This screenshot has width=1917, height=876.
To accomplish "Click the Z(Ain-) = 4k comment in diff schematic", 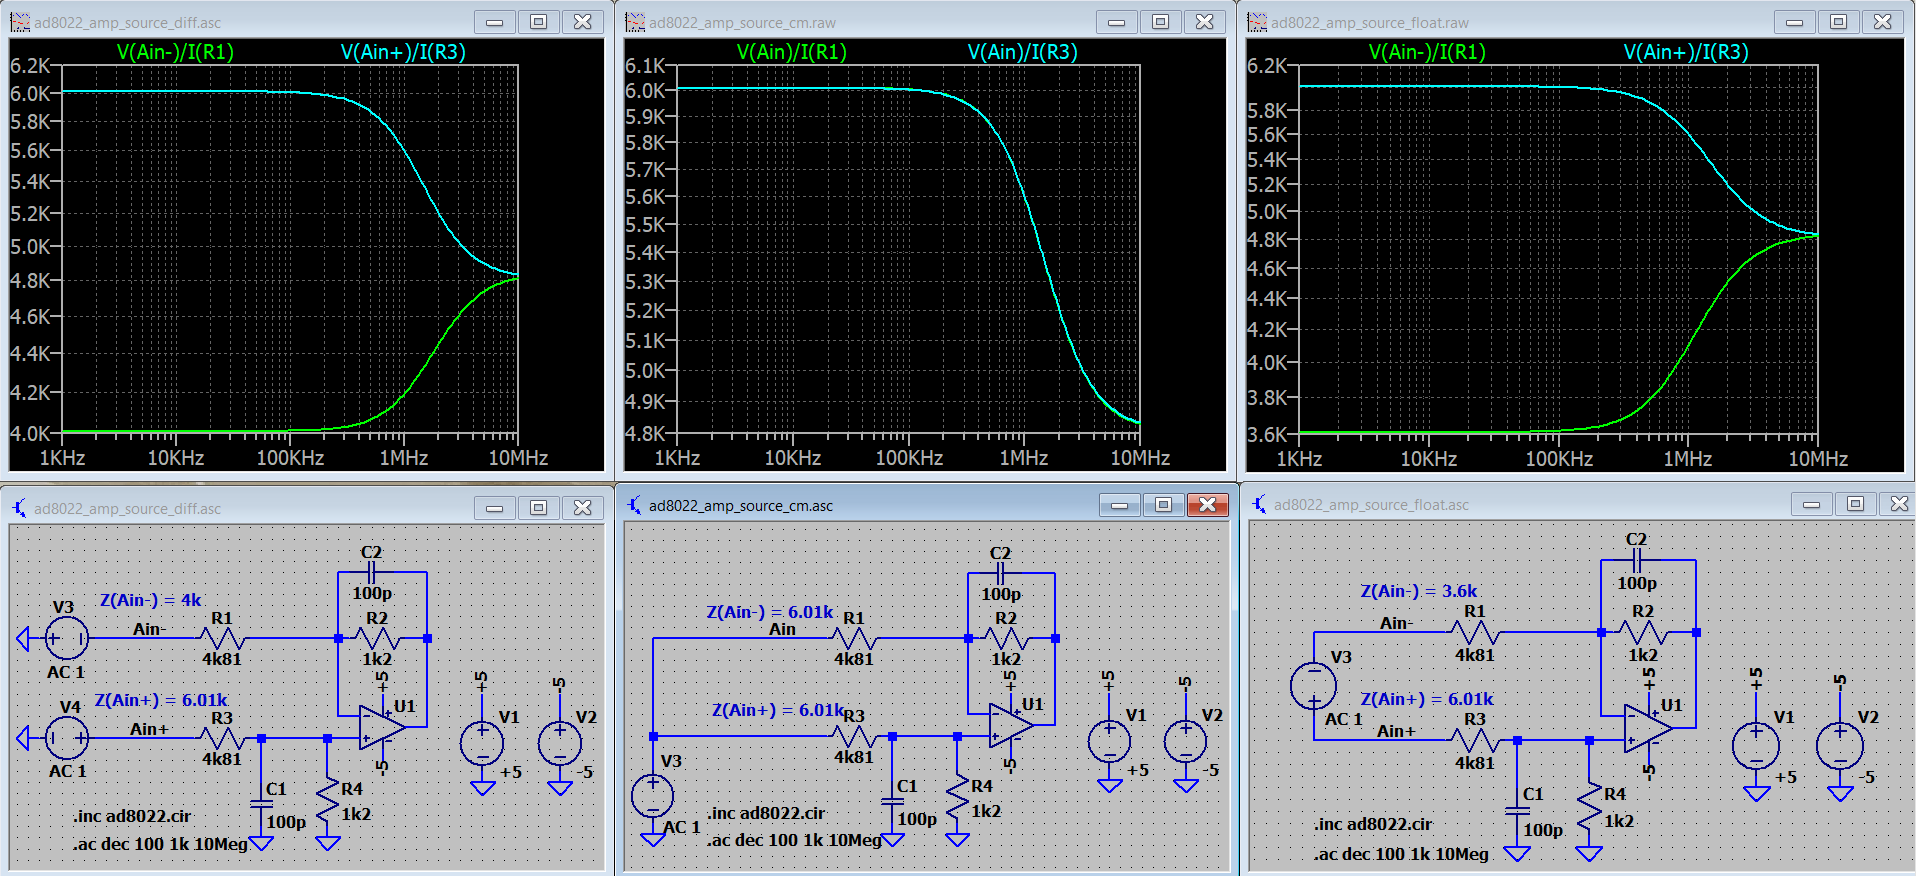I will [x=150, y=600].
